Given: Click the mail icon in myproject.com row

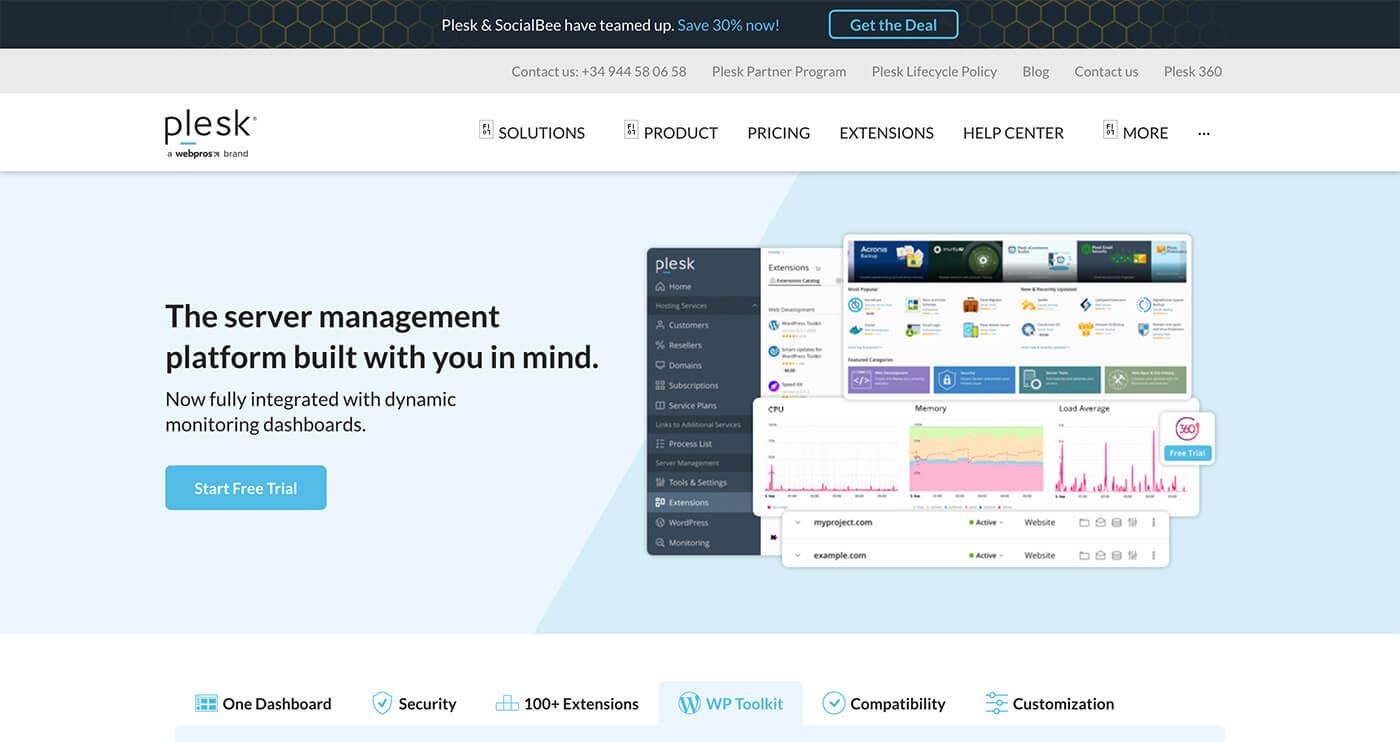Looking at the screenshot, I should point(1101,522).
